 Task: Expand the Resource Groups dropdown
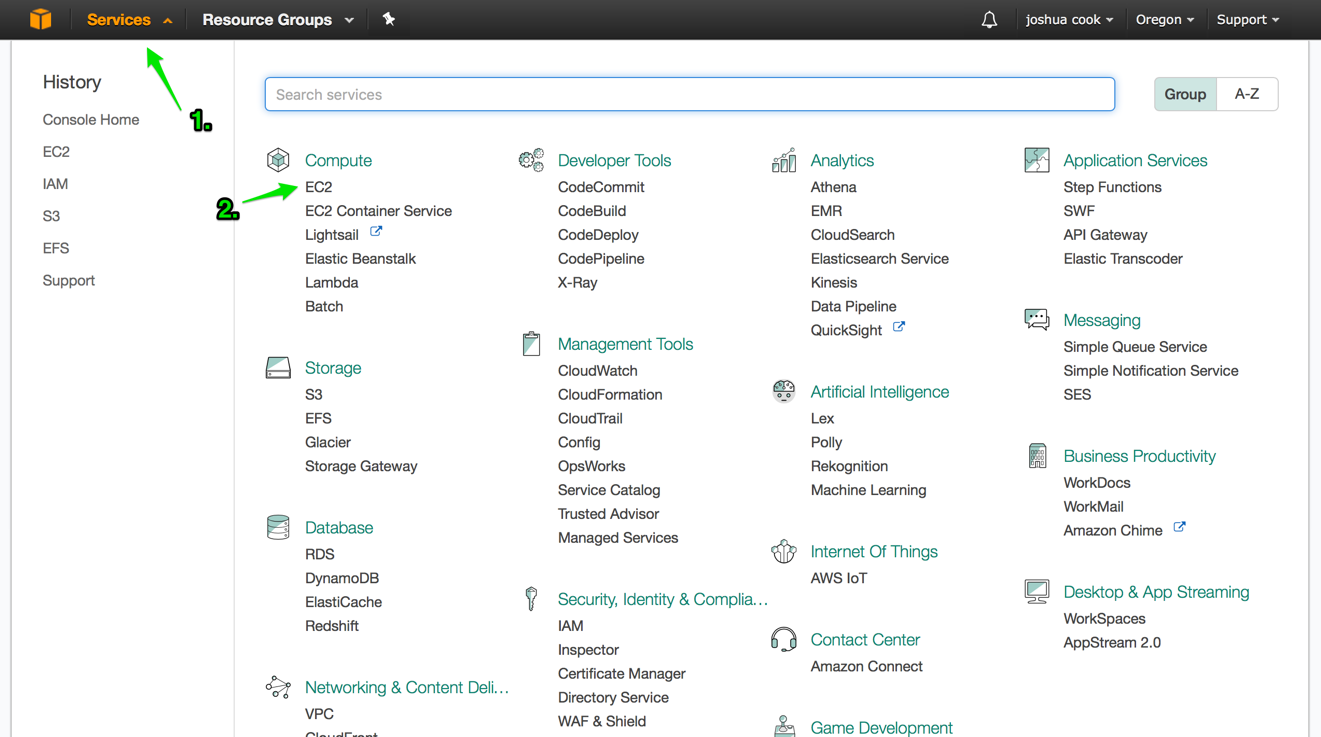tap(278, 19)
